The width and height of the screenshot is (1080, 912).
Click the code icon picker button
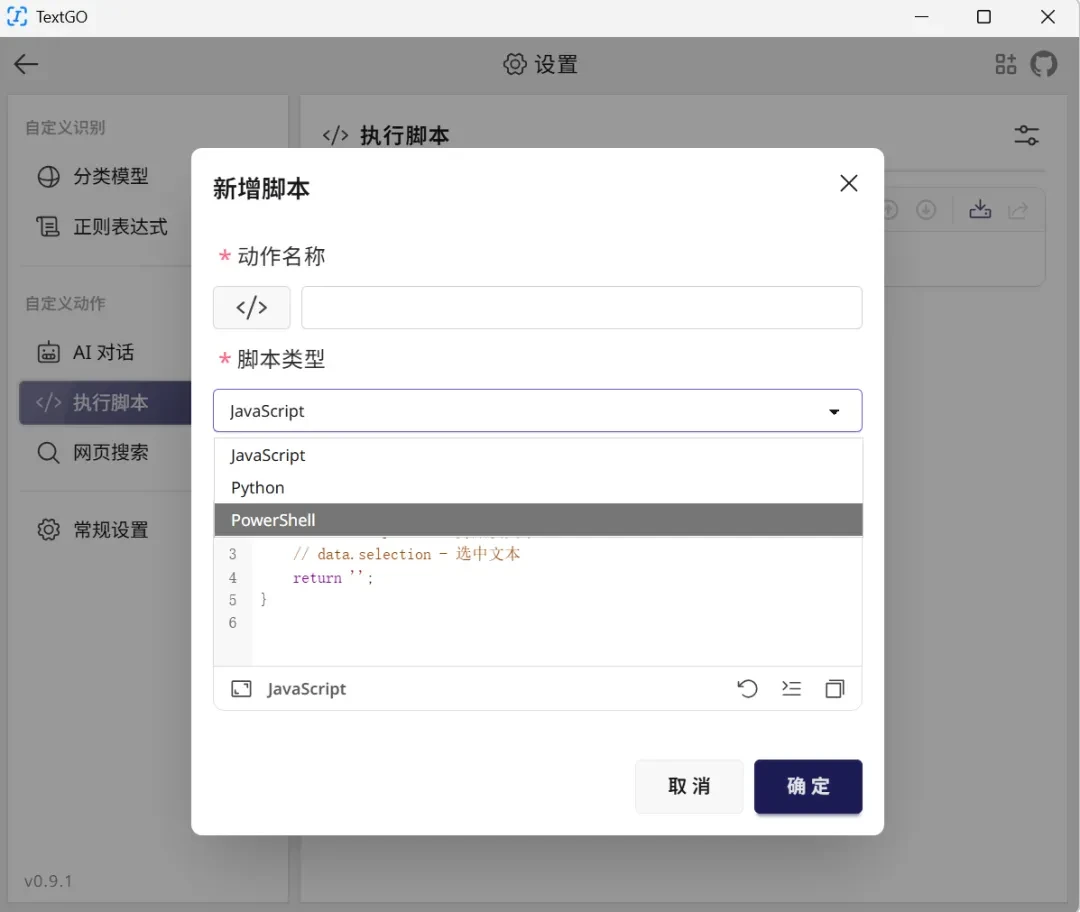(251, 307)
